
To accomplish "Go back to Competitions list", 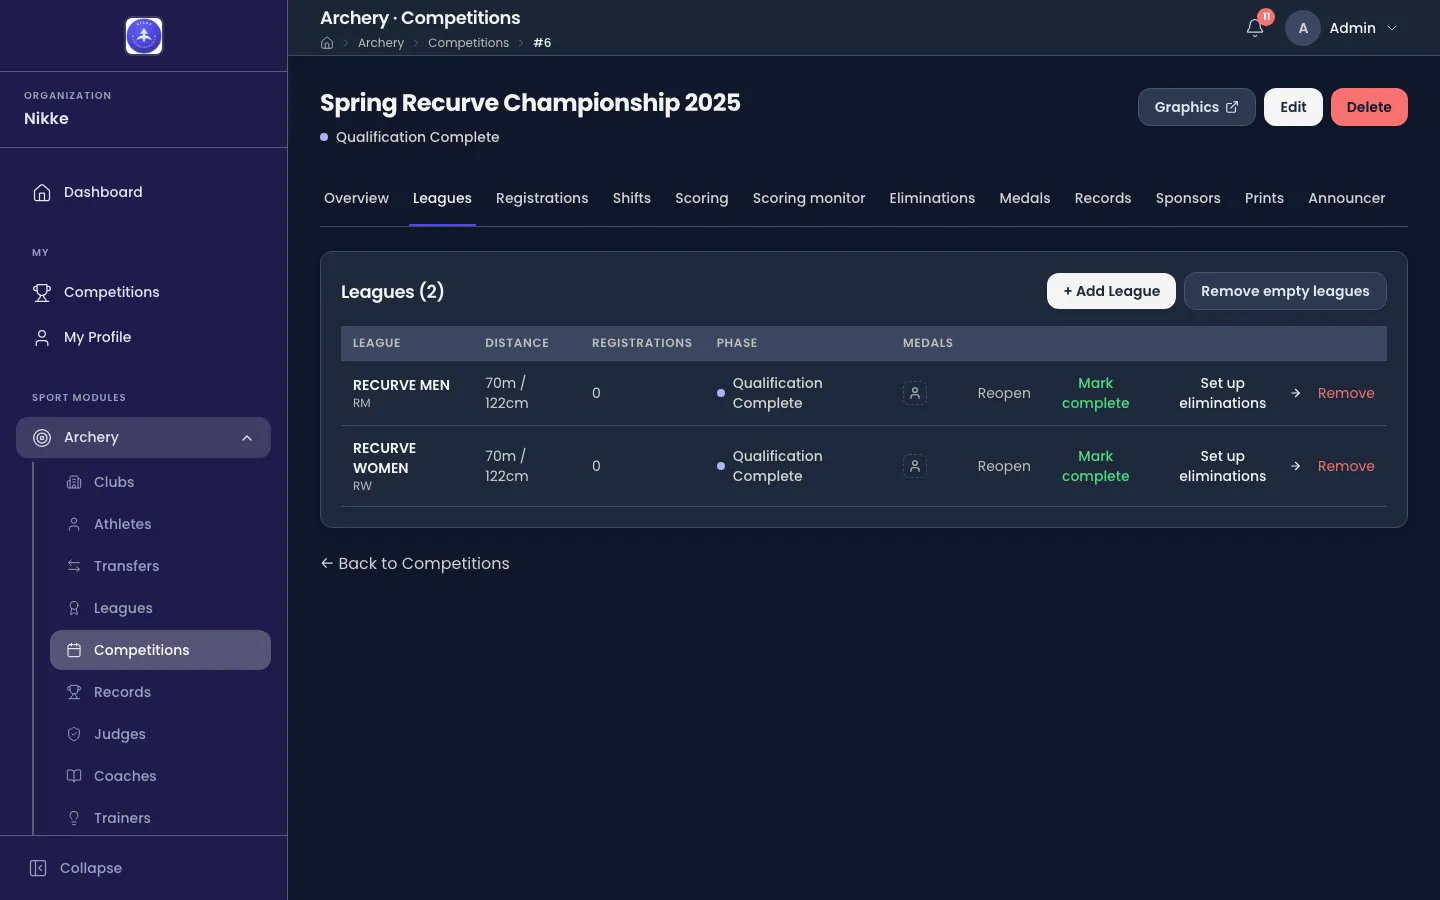I will [x=415, y=564].
